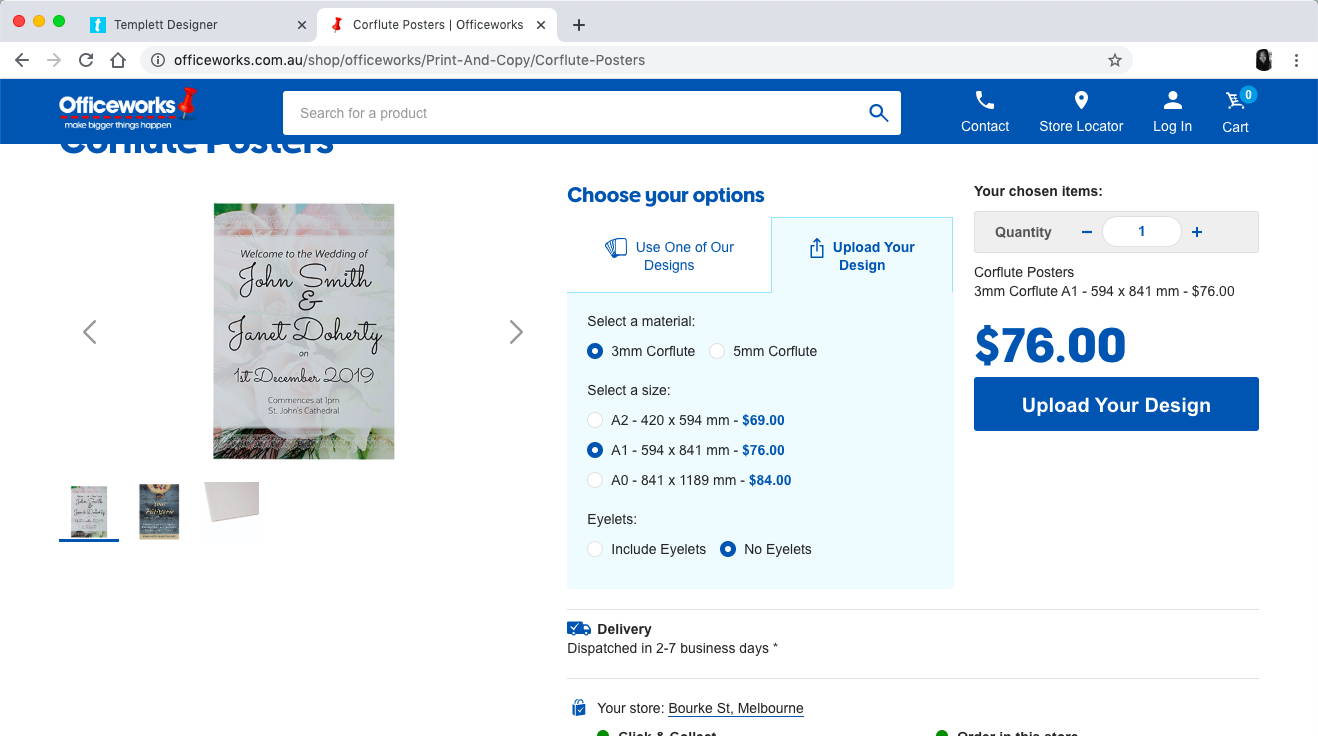Switch to the Templett Designer tab
Image resolution: width=1318 pixels, height=736 pixels.
pyautogui.click(x=198, y=25)
